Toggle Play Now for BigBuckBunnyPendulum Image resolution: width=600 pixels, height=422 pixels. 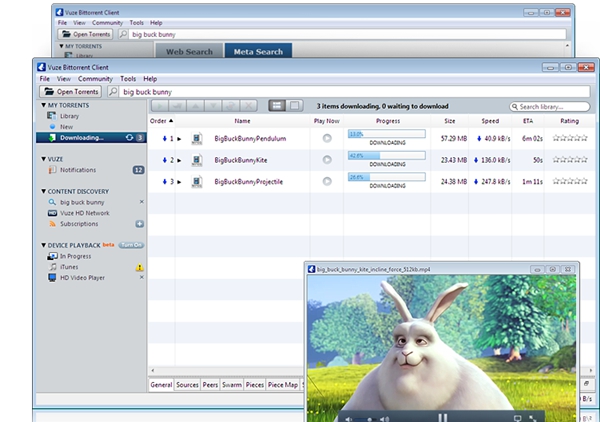point(327,138)
